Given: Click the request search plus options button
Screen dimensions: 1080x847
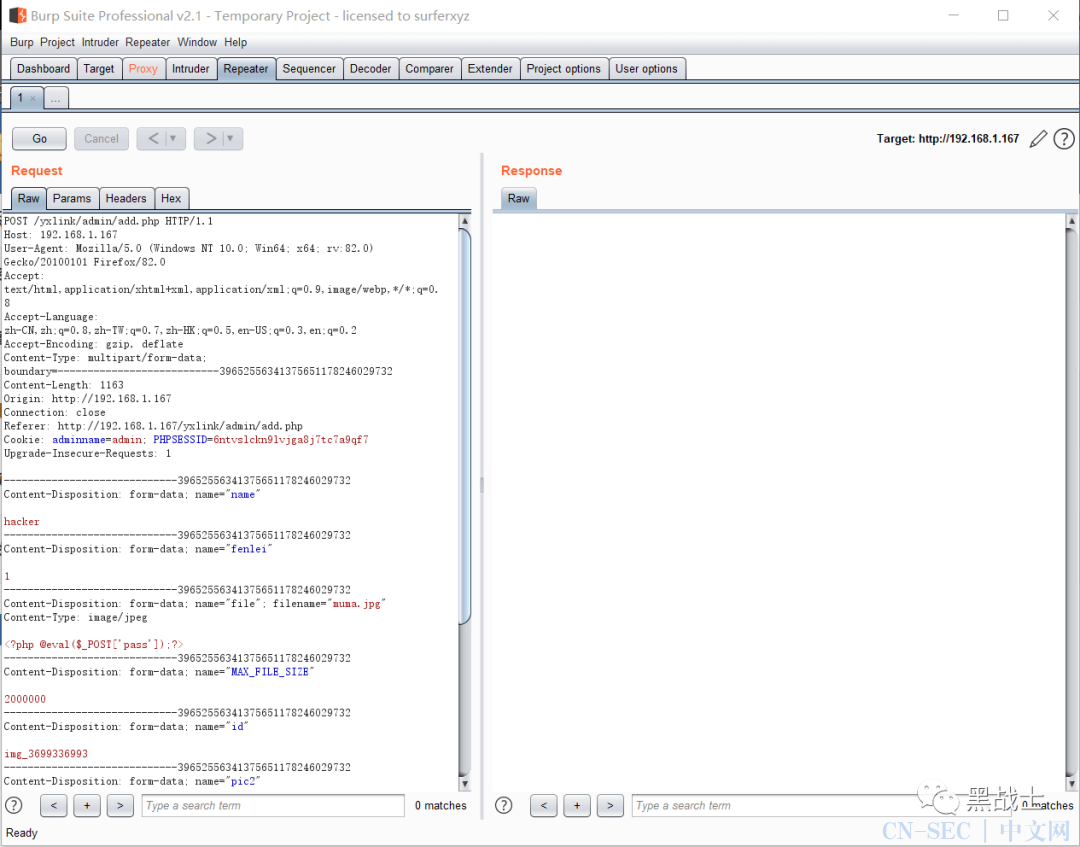Looking at the screenshot, I should pyautogui.click(x=87, y=805).
